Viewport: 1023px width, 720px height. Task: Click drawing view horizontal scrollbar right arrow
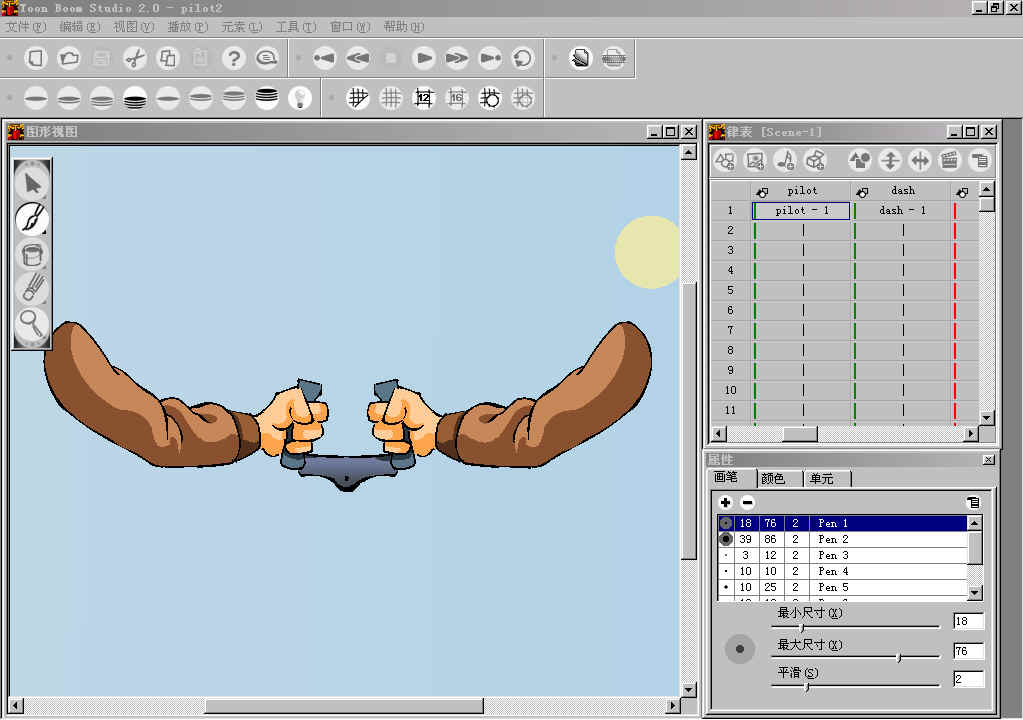[x=673, y=706]
